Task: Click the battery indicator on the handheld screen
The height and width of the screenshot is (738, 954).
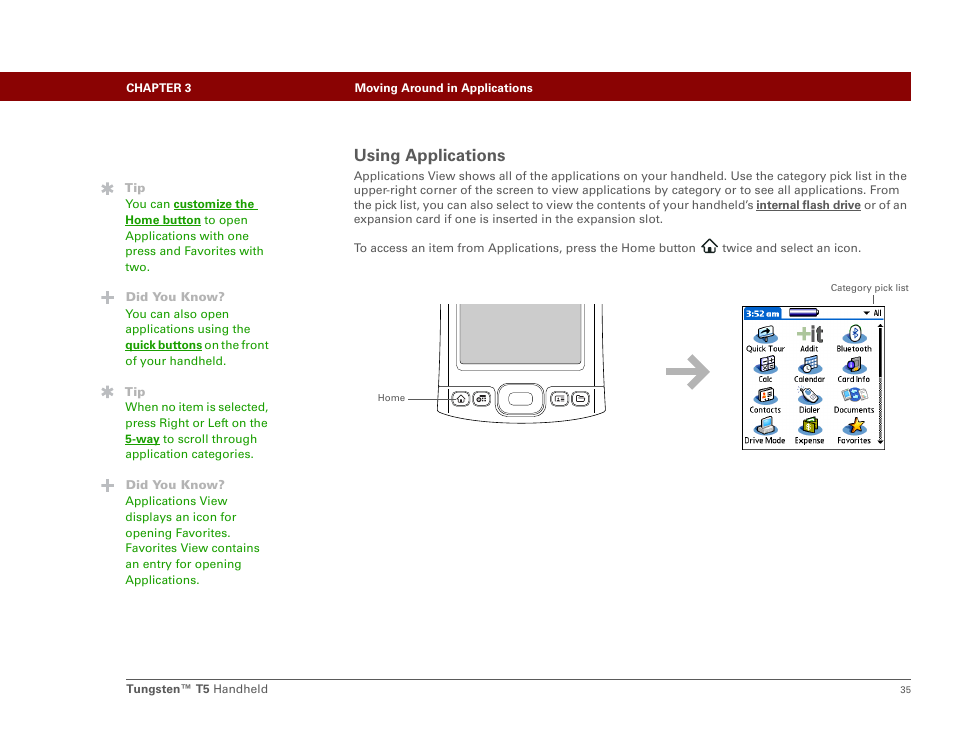Action: click(804, 313)
